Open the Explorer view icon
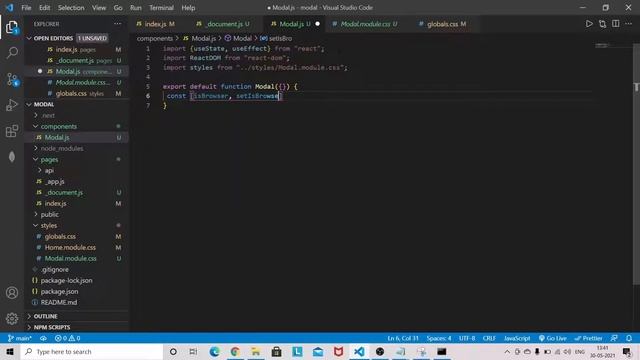The width and height of the screenshot is (640, 360). 12,27
